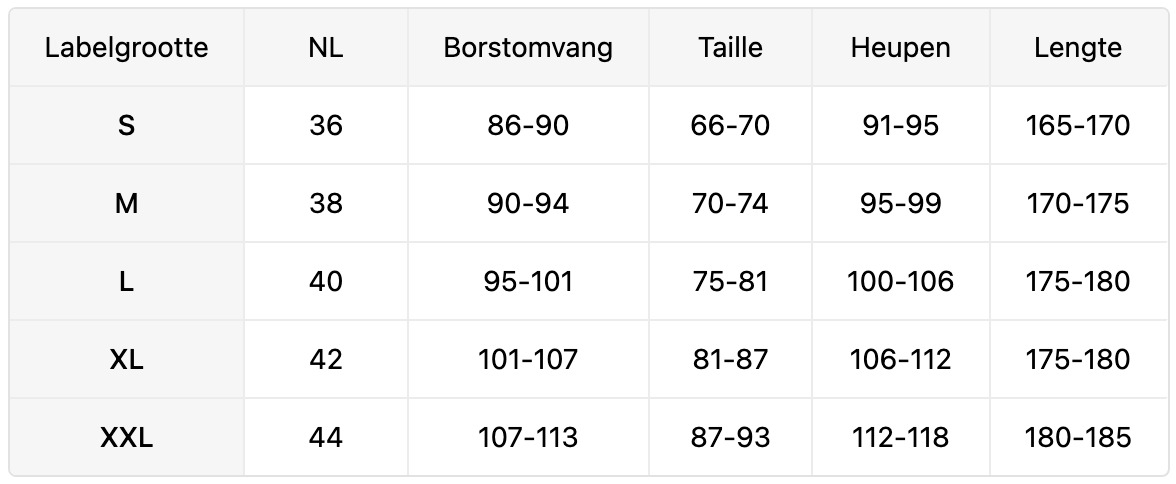Viewport: 1176px width, 484px height.
Task: Click the XL size row label
Action: 127,360
